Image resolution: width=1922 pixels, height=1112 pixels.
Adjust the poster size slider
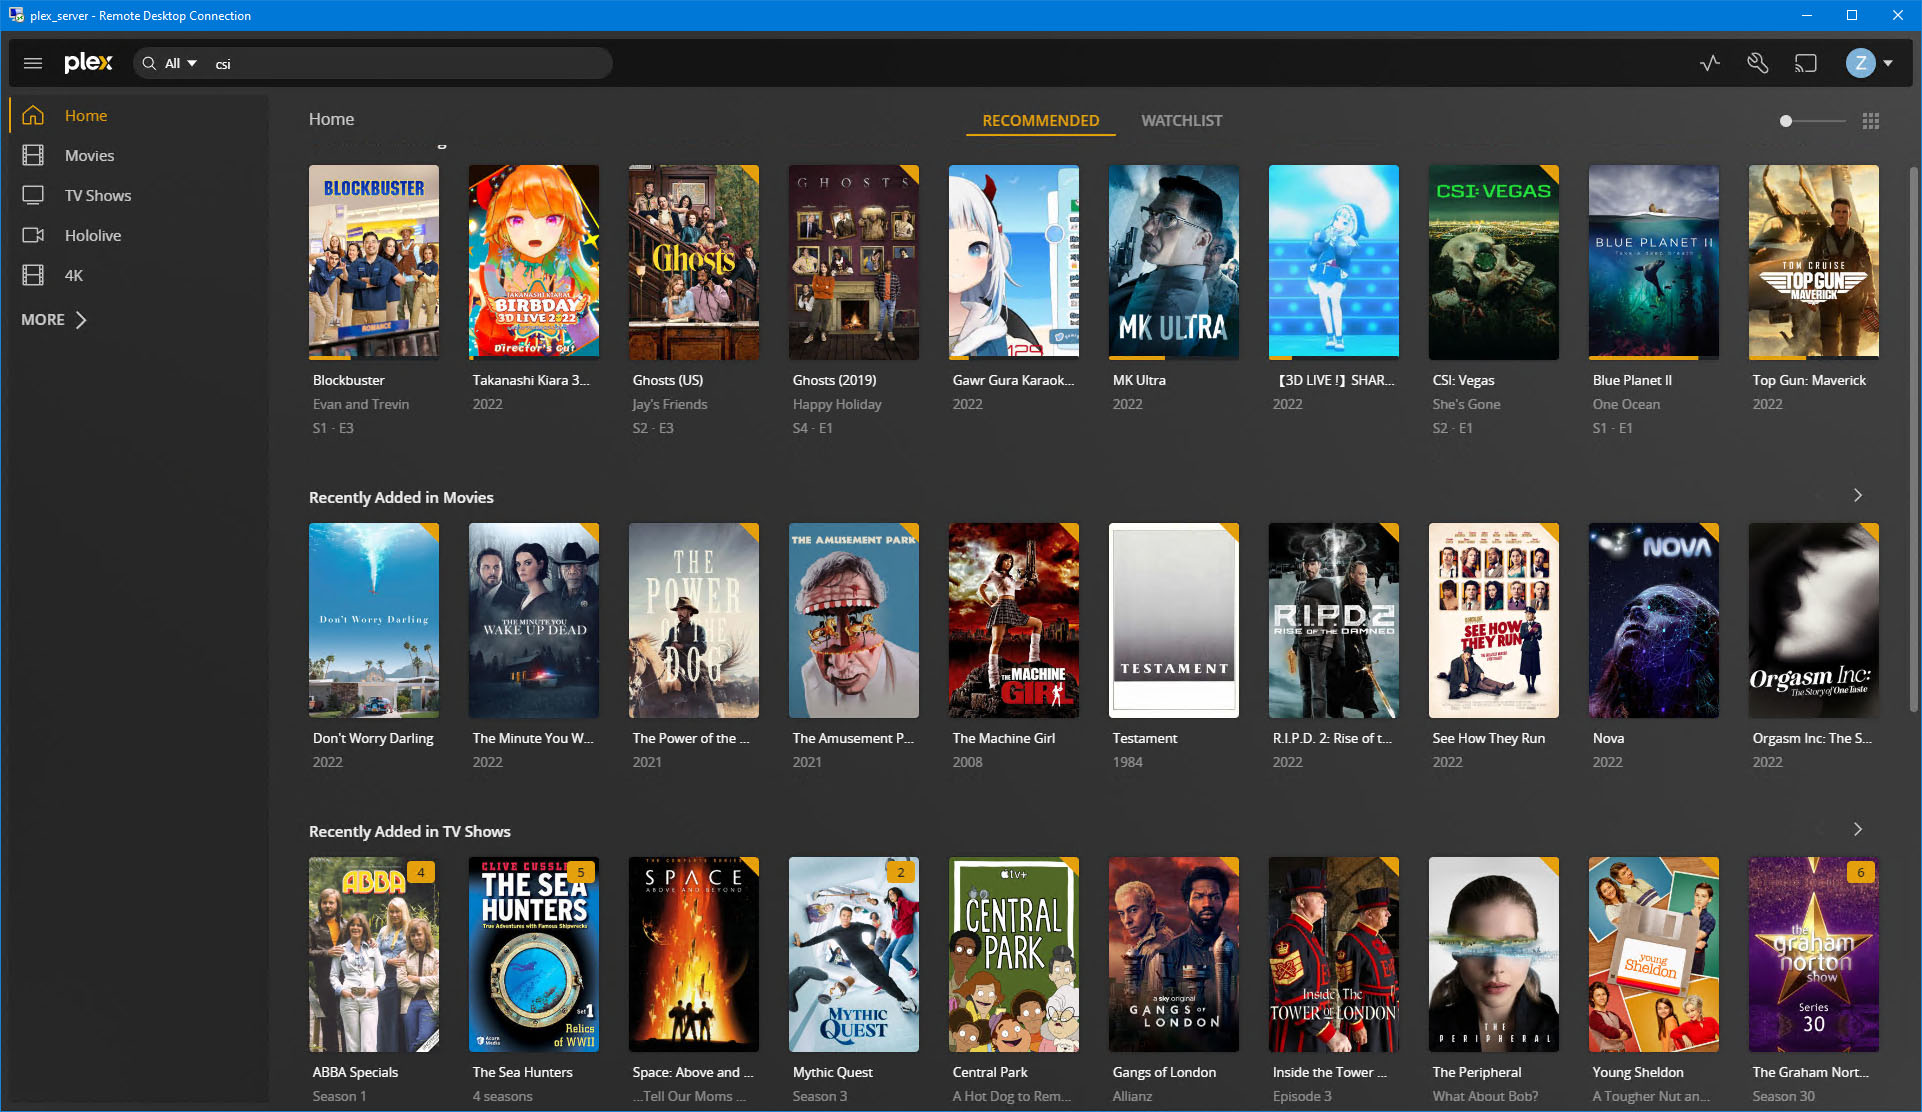point(1812,121)
